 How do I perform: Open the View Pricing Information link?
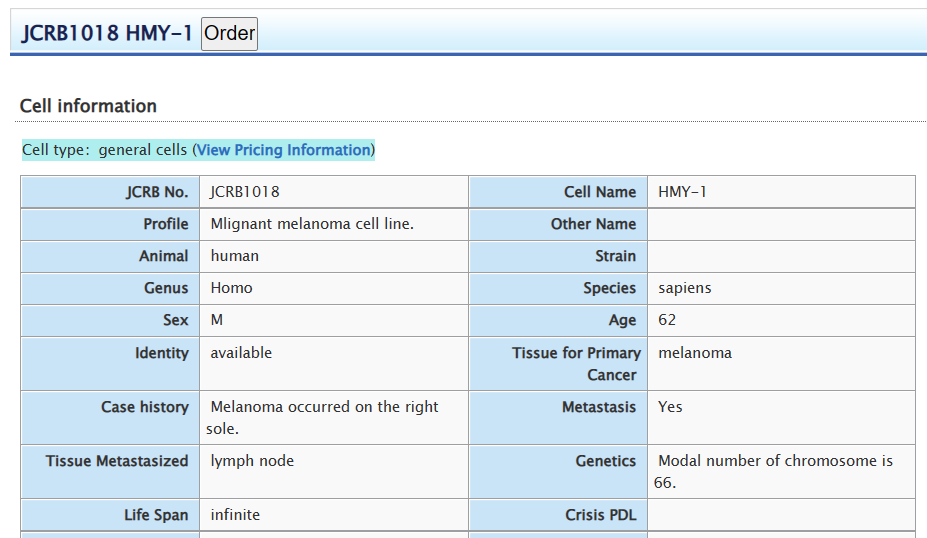coord(284,150)
